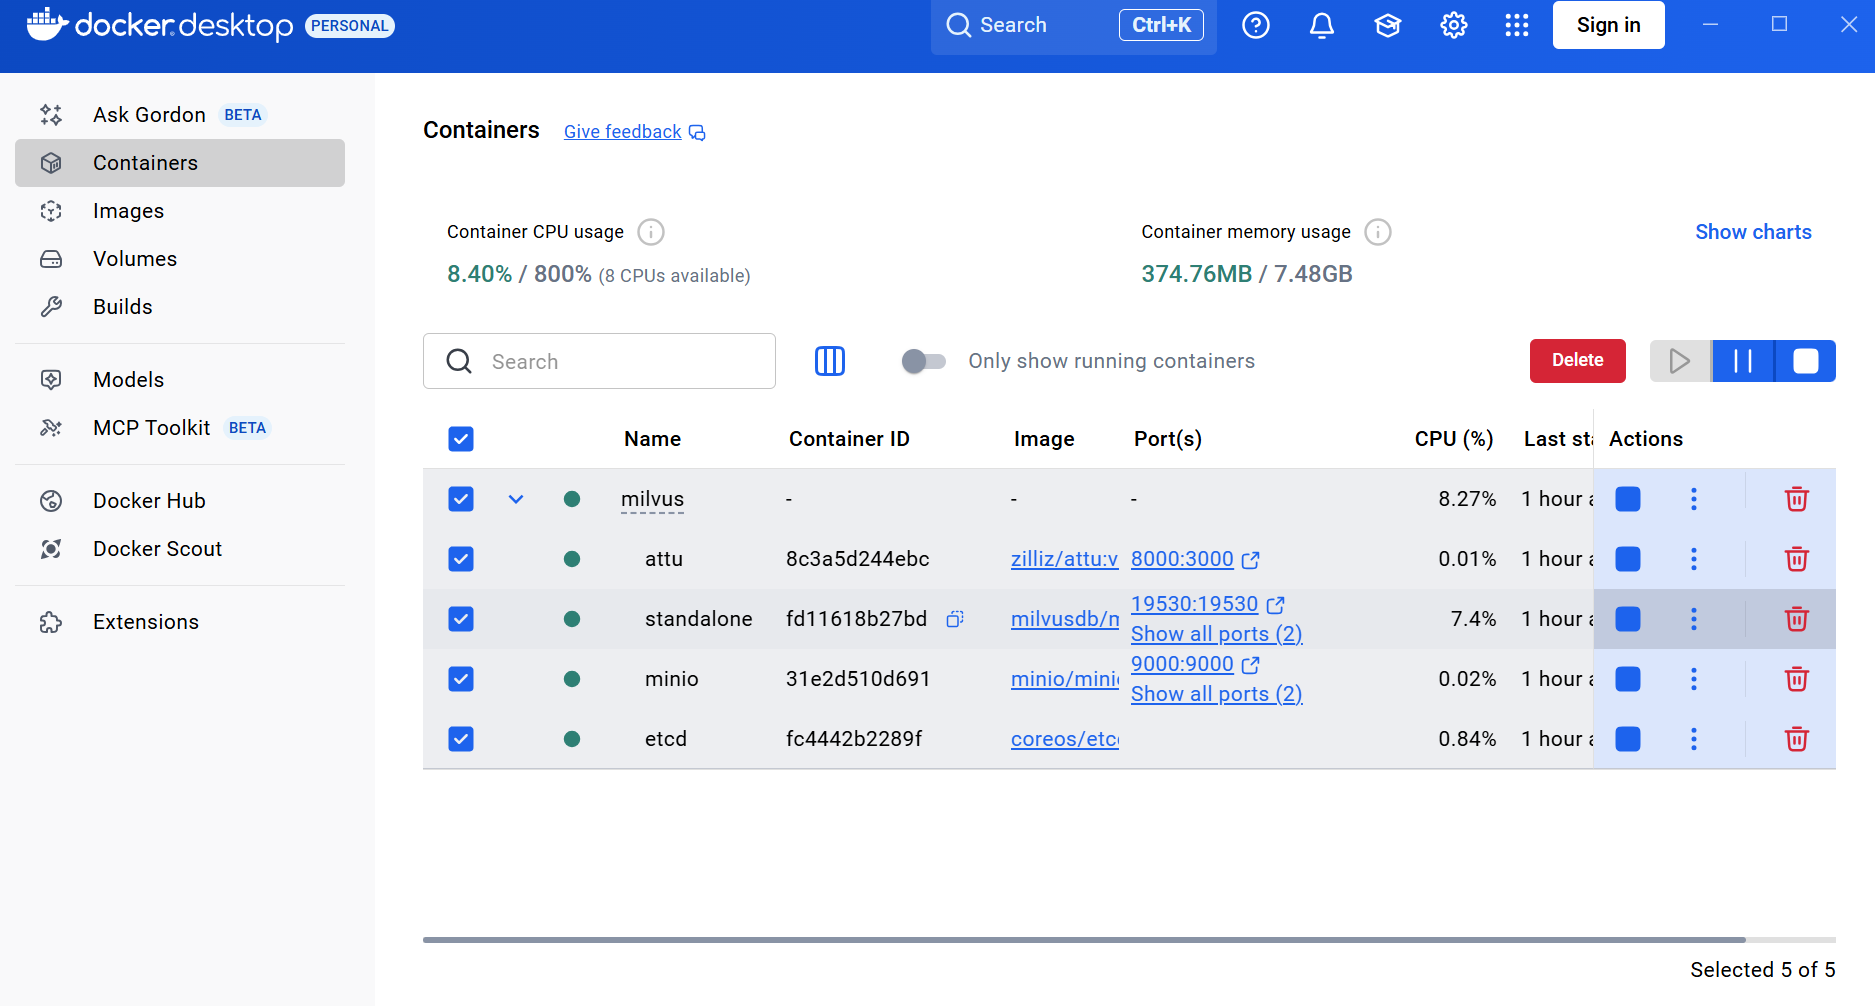Uncheck the milvus row checkbox

[461, 499]
